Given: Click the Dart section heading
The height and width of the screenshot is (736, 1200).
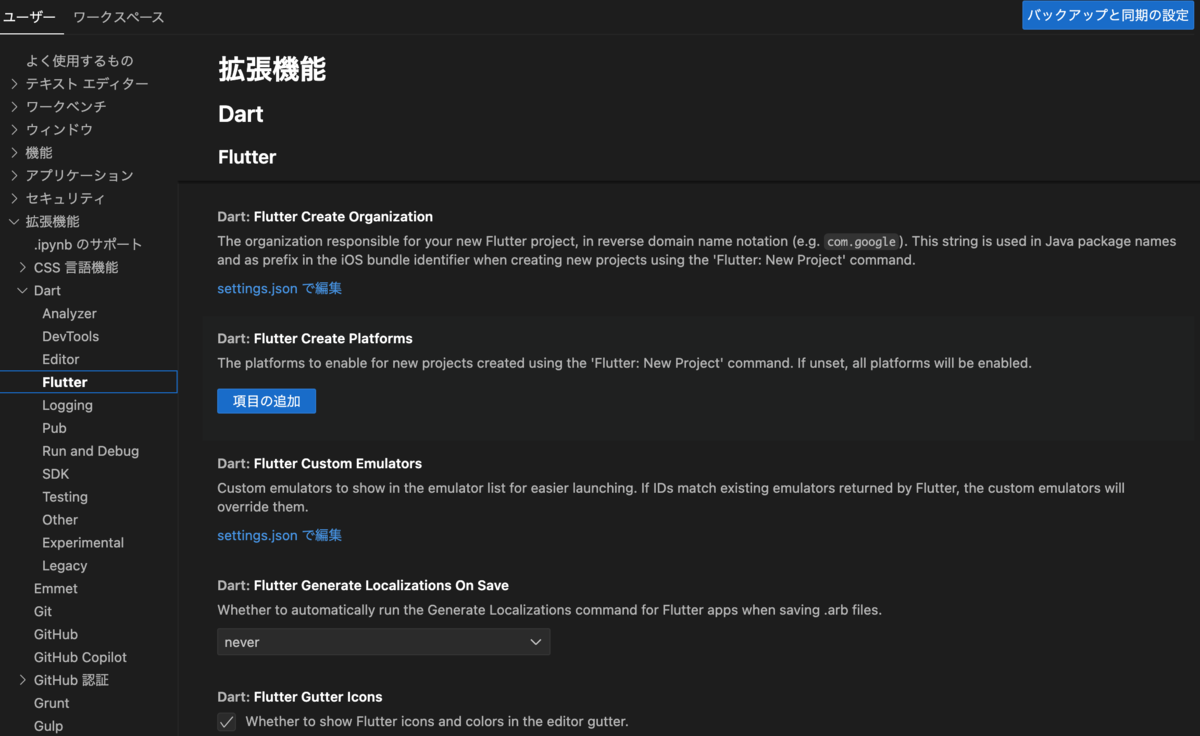Looking at the screenshot, I should [x=241, y=114].
